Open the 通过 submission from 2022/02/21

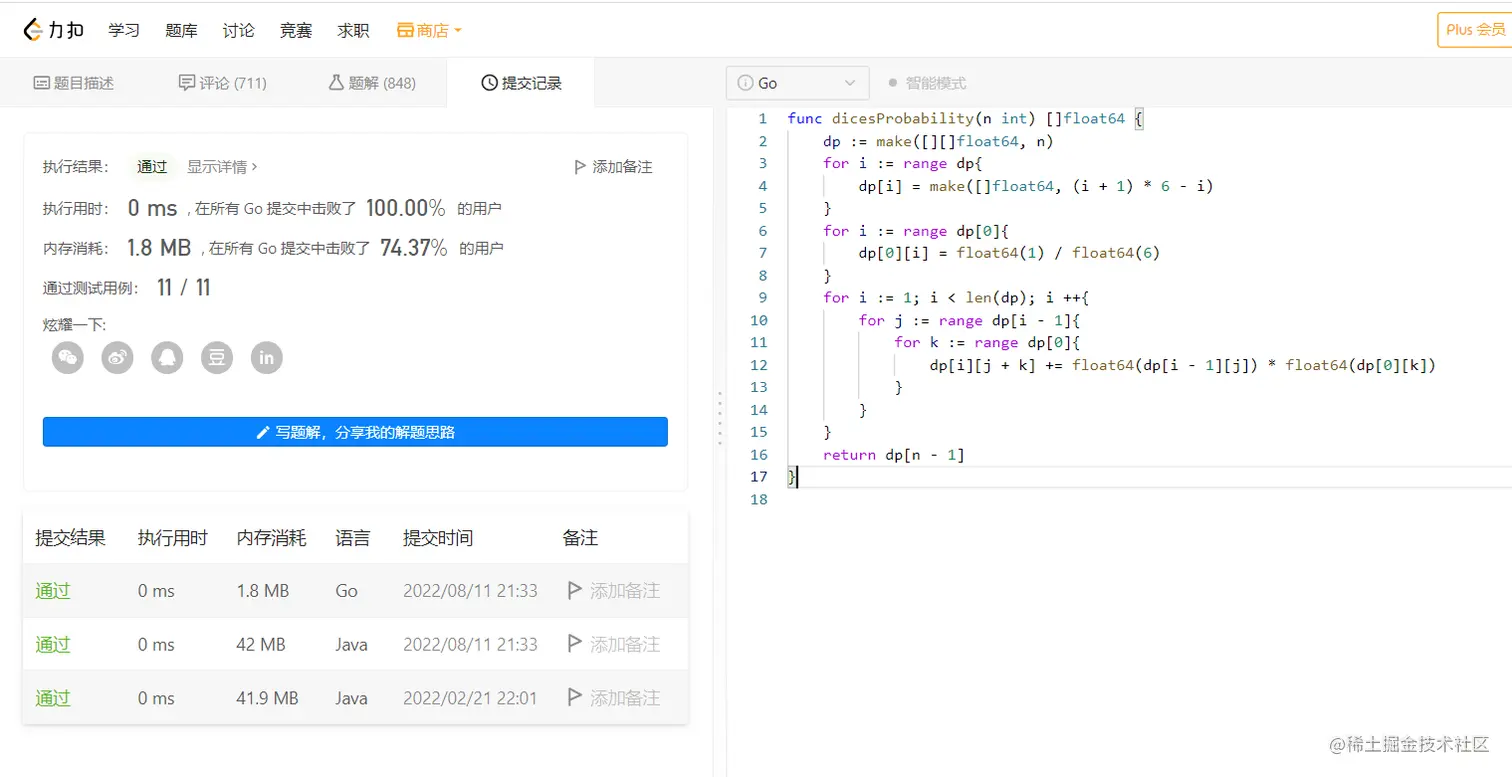pyautogui.click(x=53, y=698)
